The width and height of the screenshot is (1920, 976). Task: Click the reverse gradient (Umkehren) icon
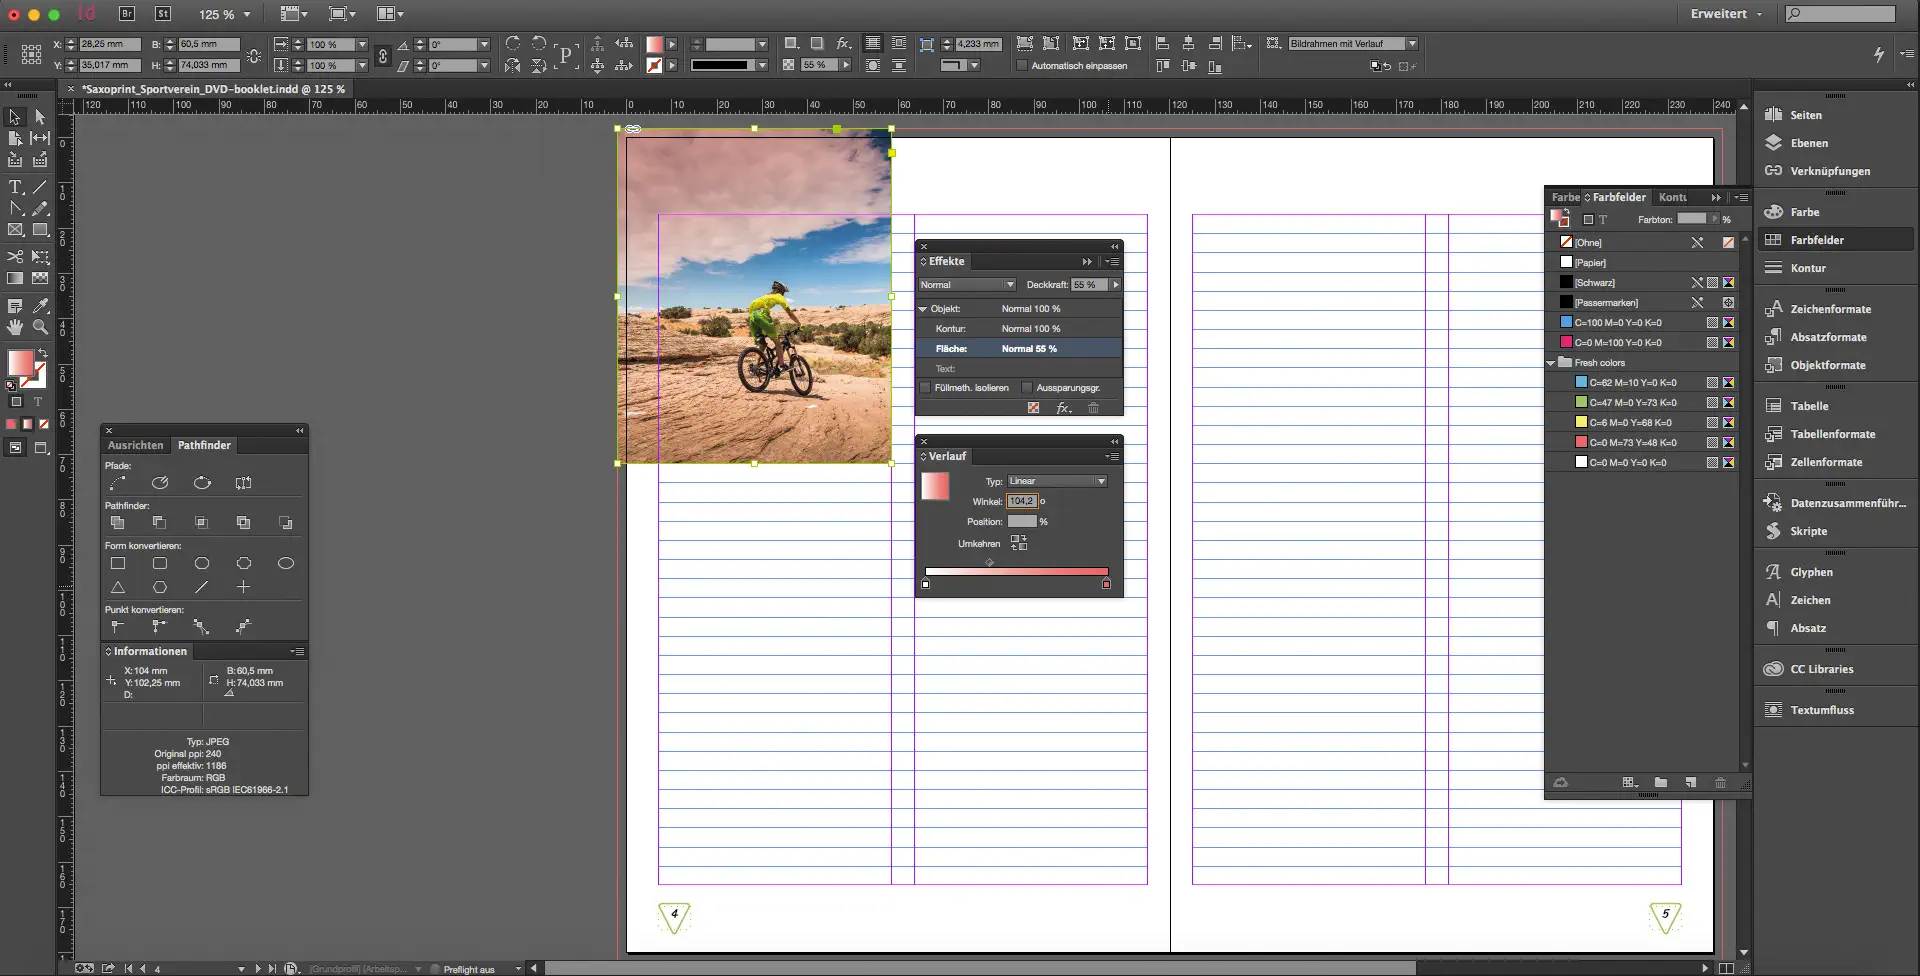click(x=1018, y=543)
